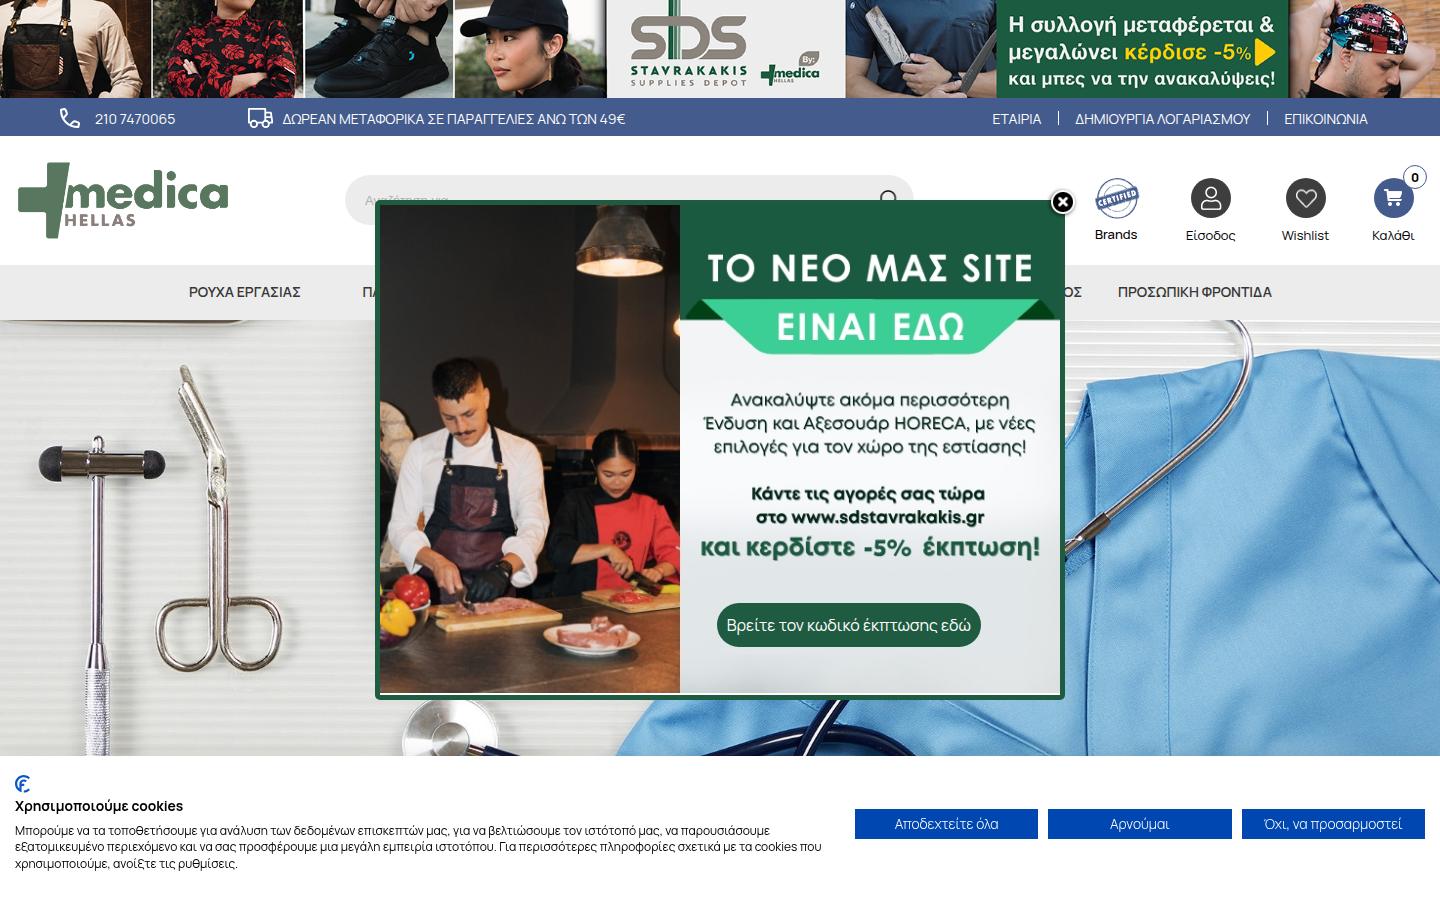1440x900 pixels.
Task: Click the www.sdstavrakakis.gr text in popup
Action: pyautogui.click(x=888, y=517)
